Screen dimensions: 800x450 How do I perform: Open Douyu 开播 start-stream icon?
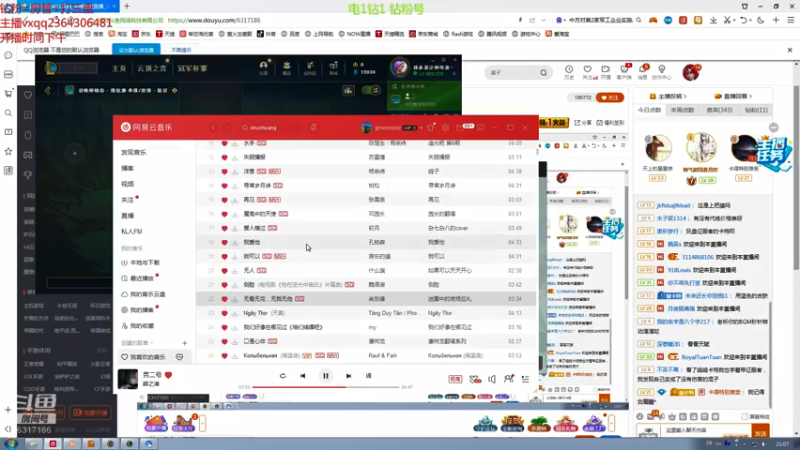(x=606, y=72)
